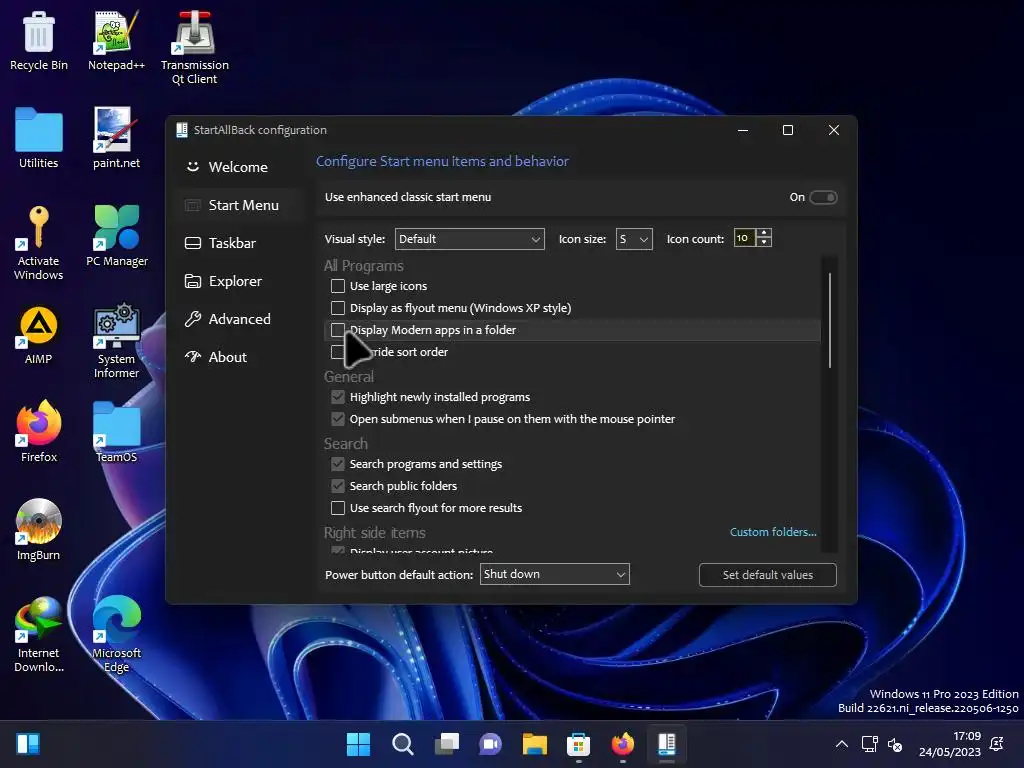Screen dimensions: 1024x768
Task: Open the Visual style dropdown
Action: click(x=470, y=239)
